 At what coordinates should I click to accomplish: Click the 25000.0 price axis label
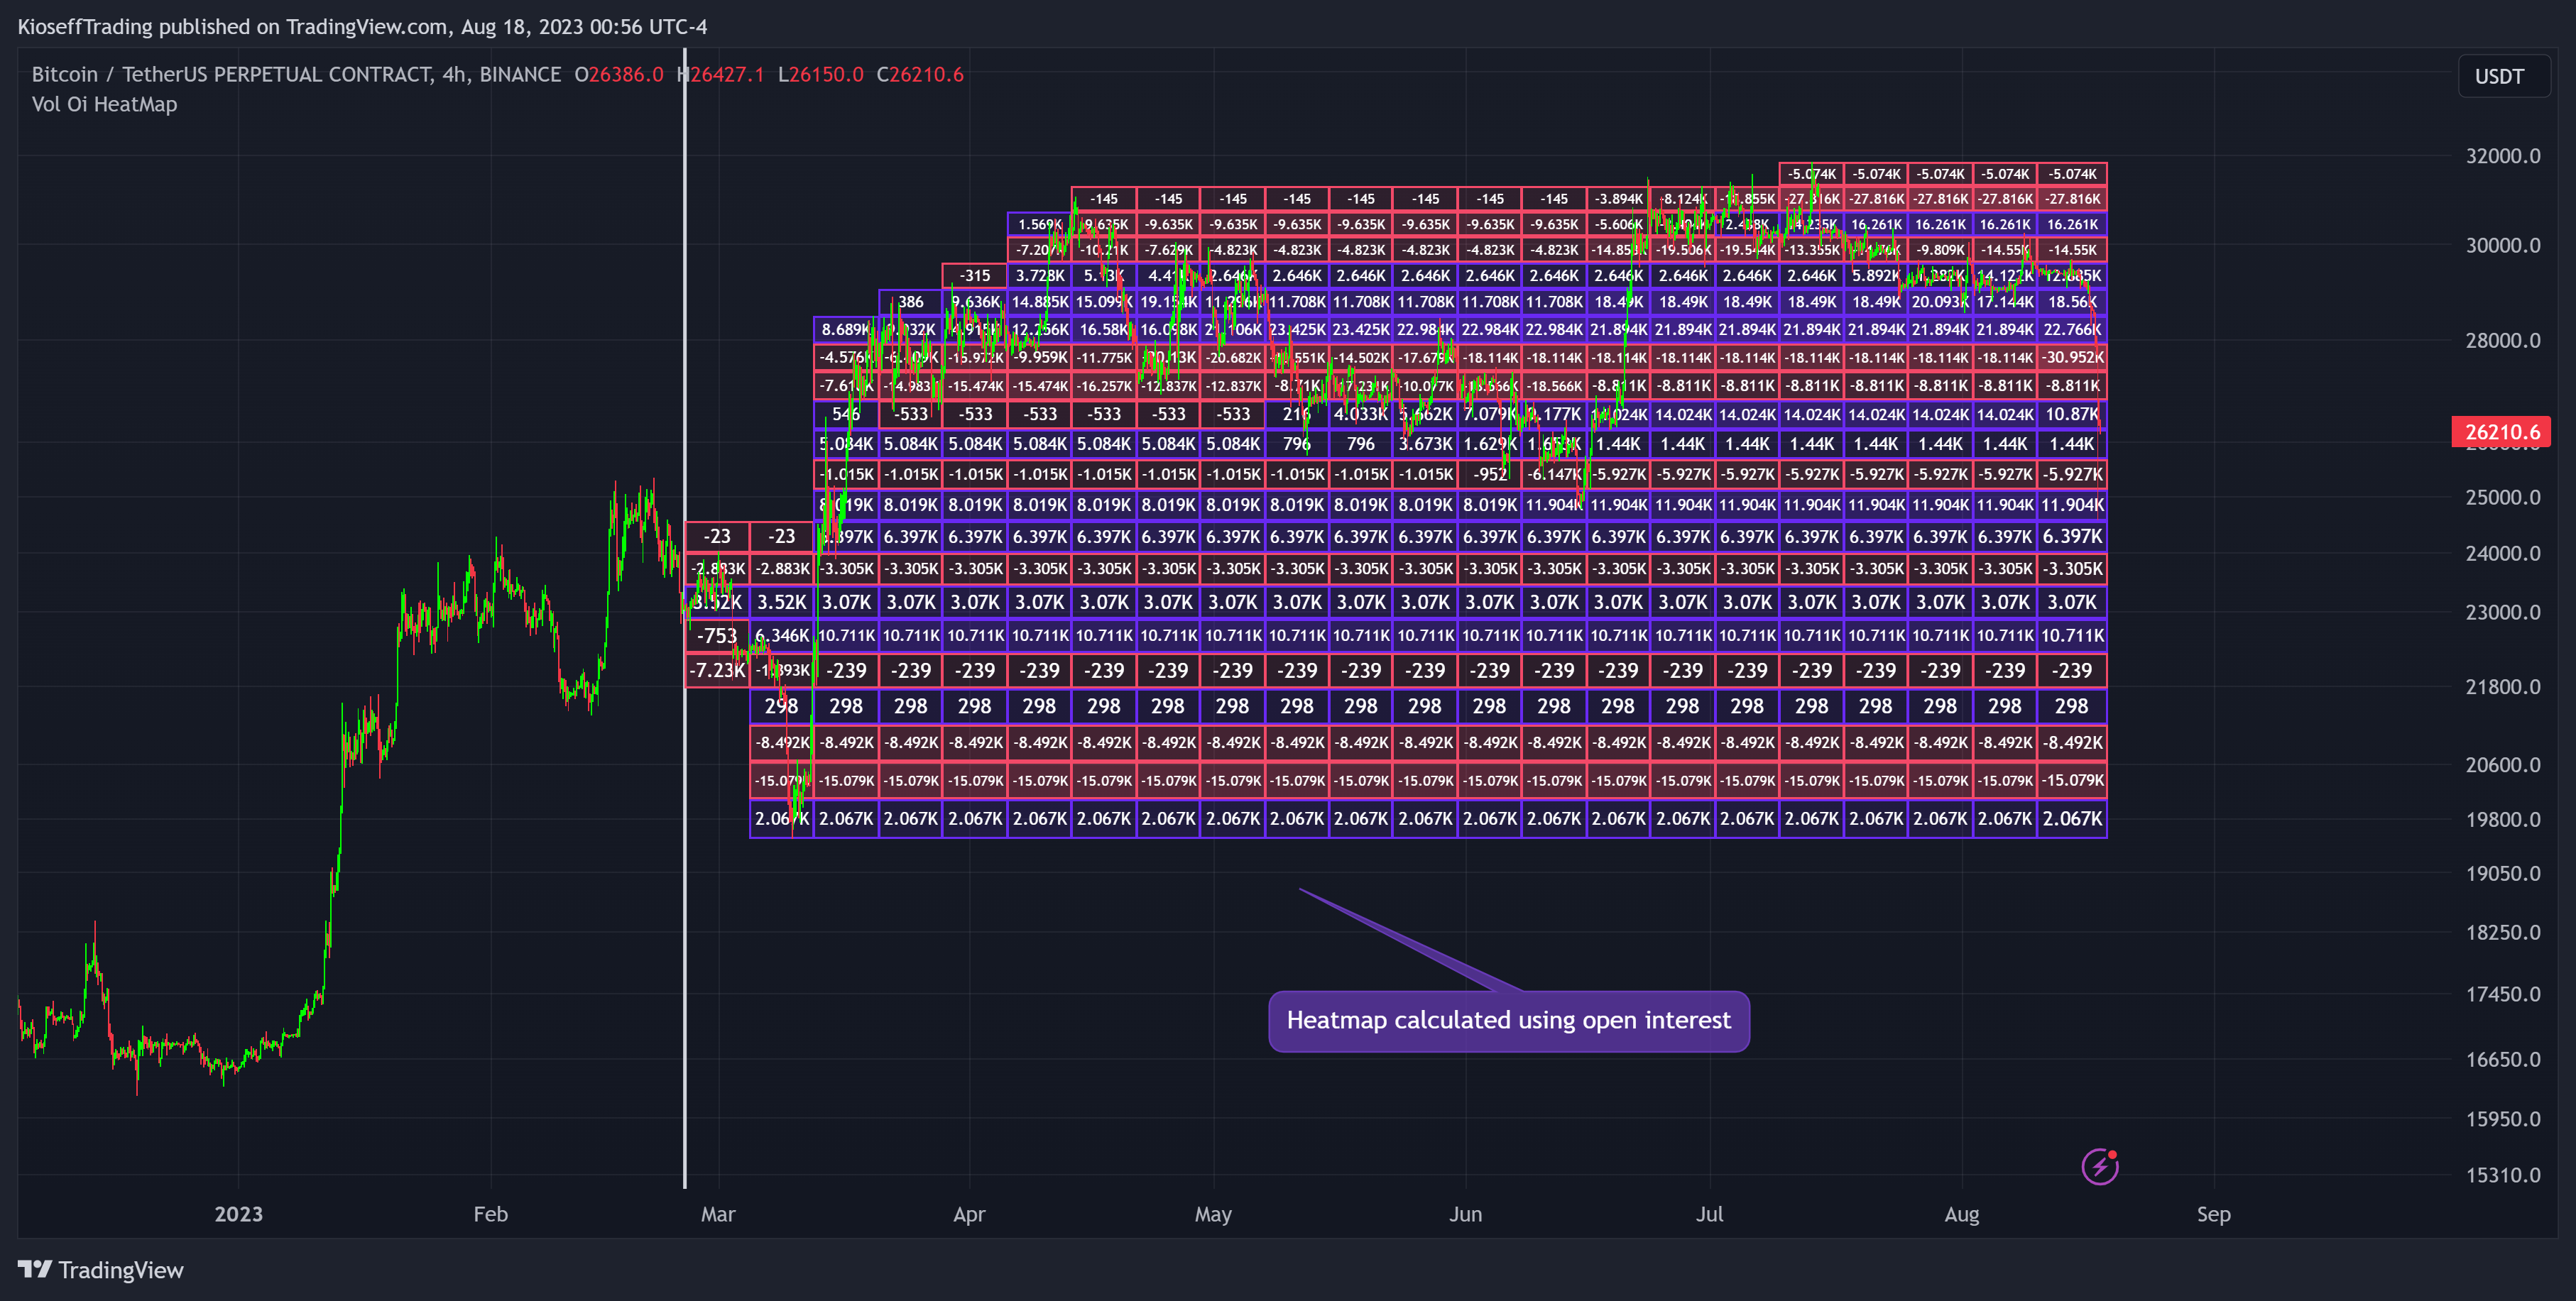(2503, 497)
